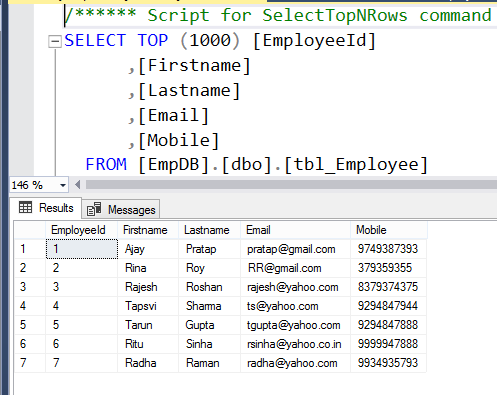Image resolution: width=497 pixels, height=395 pixels.
Task: Click the mobile '9294847944'
Action: pos(388,306)
